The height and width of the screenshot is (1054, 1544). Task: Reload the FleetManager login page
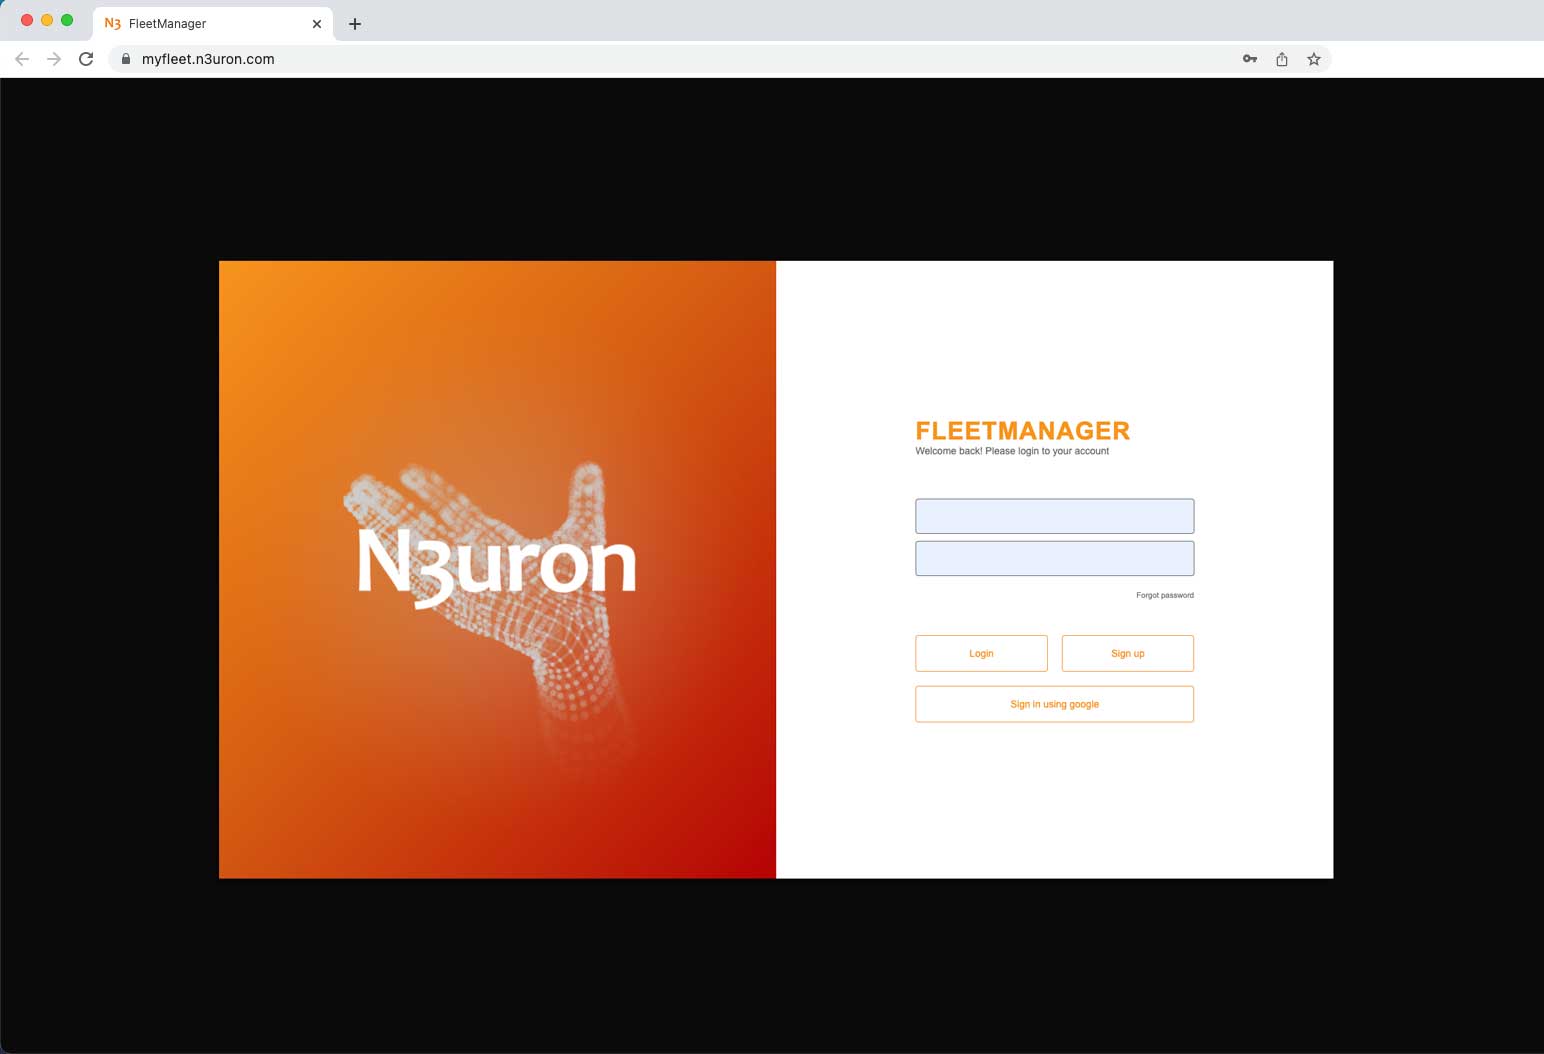coord(86,59)
